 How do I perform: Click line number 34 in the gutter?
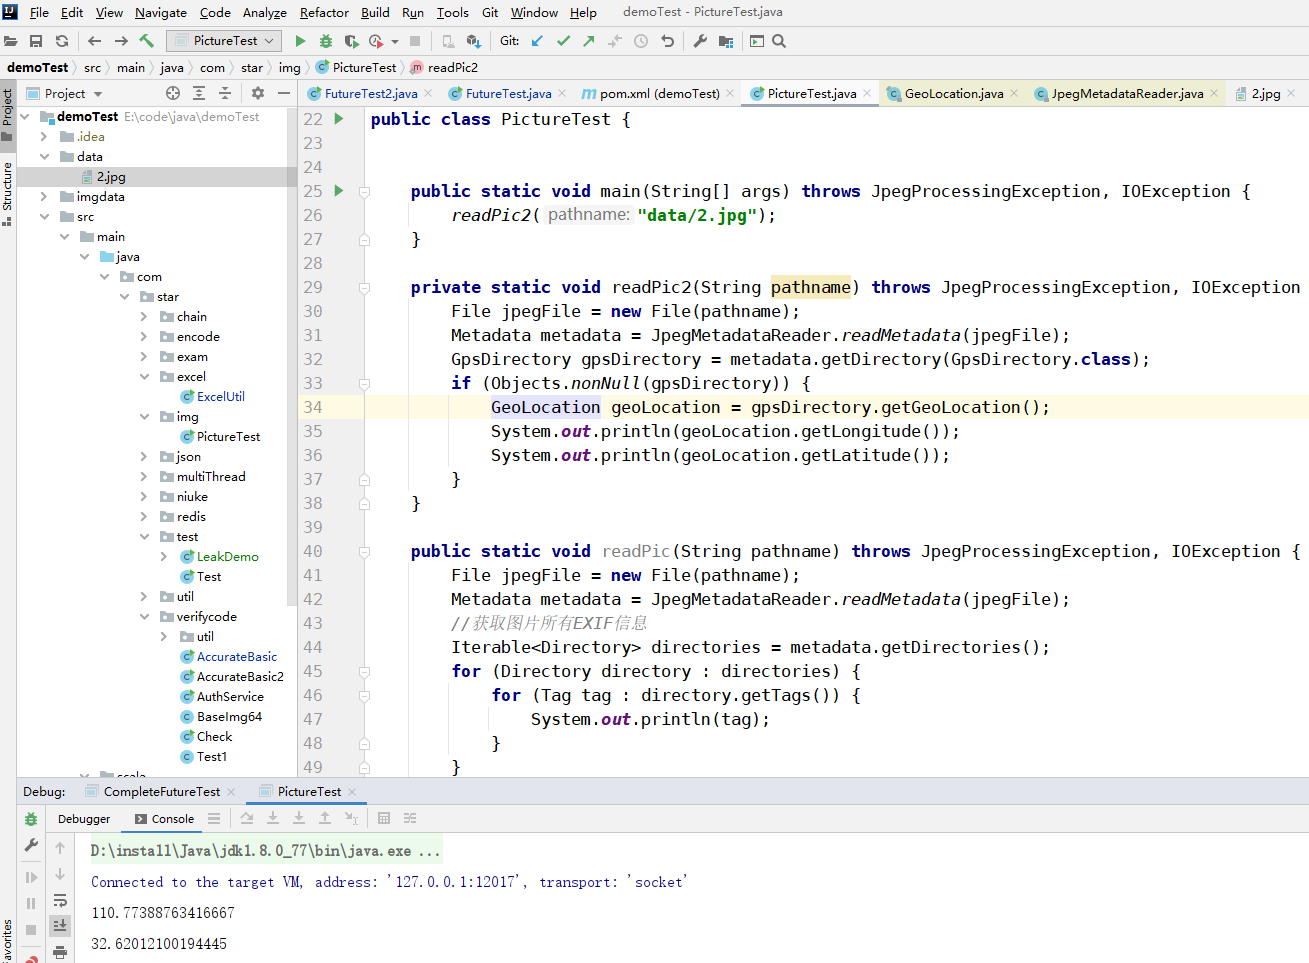[313, 407]
